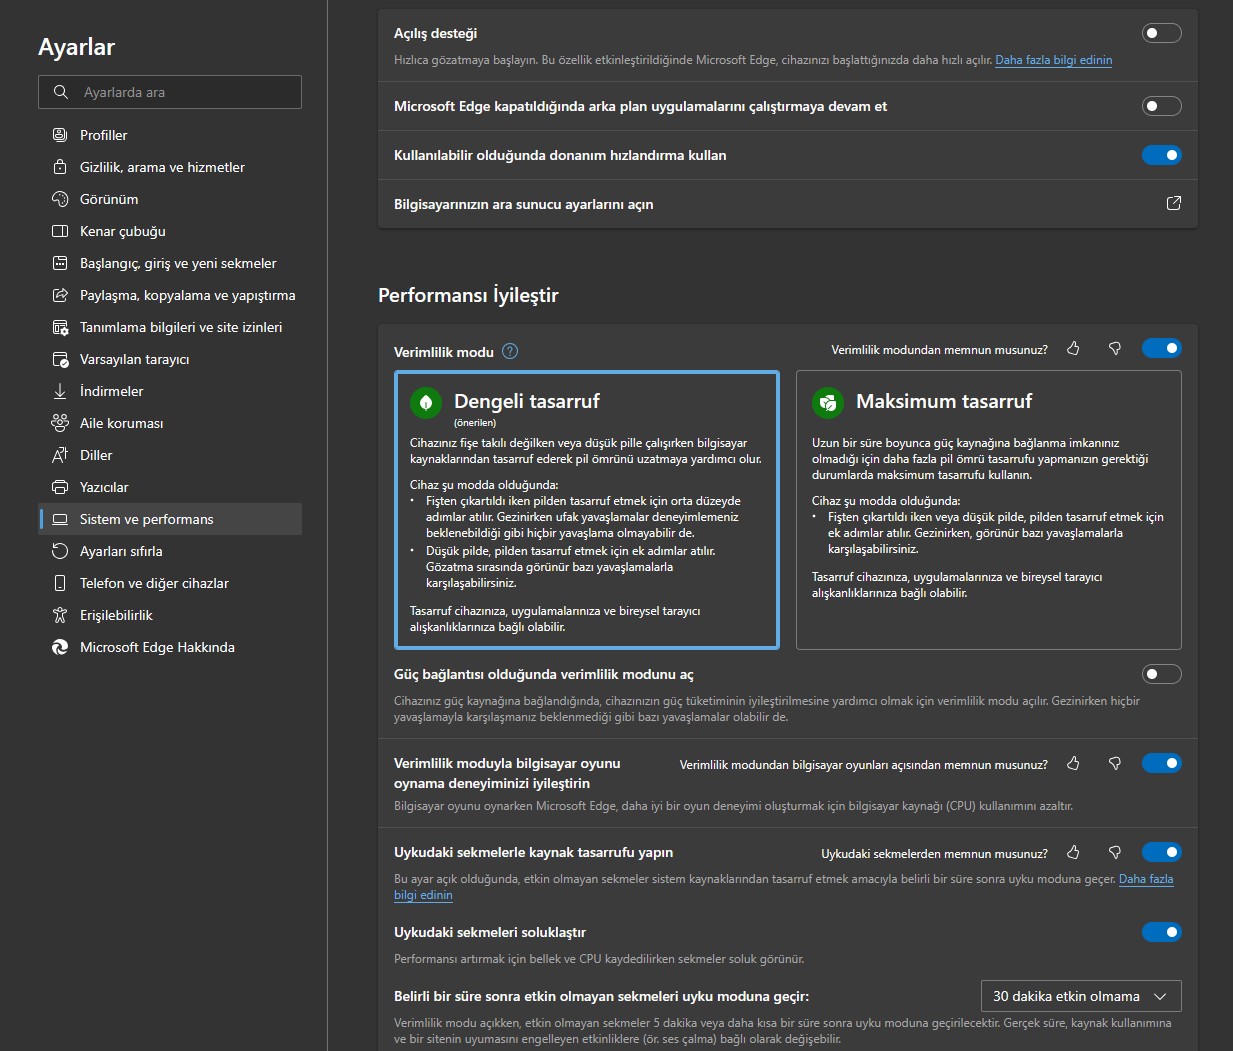Thumbs up for Uykudaki sekmeler feedback
The height and width of the screenshot is (1051, 1233).
(1073, 852)
